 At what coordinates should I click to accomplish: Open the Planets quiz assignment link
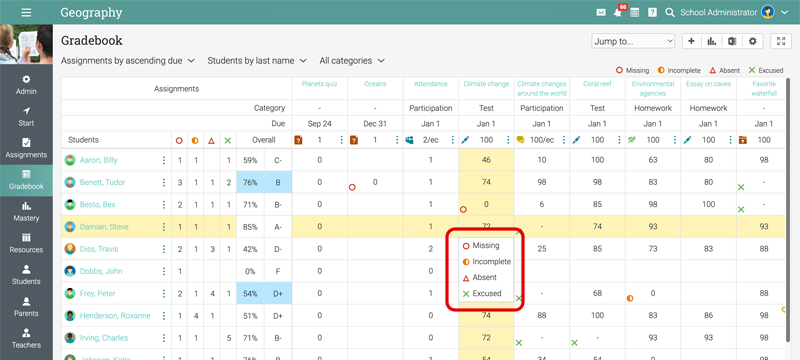point(319,84)
